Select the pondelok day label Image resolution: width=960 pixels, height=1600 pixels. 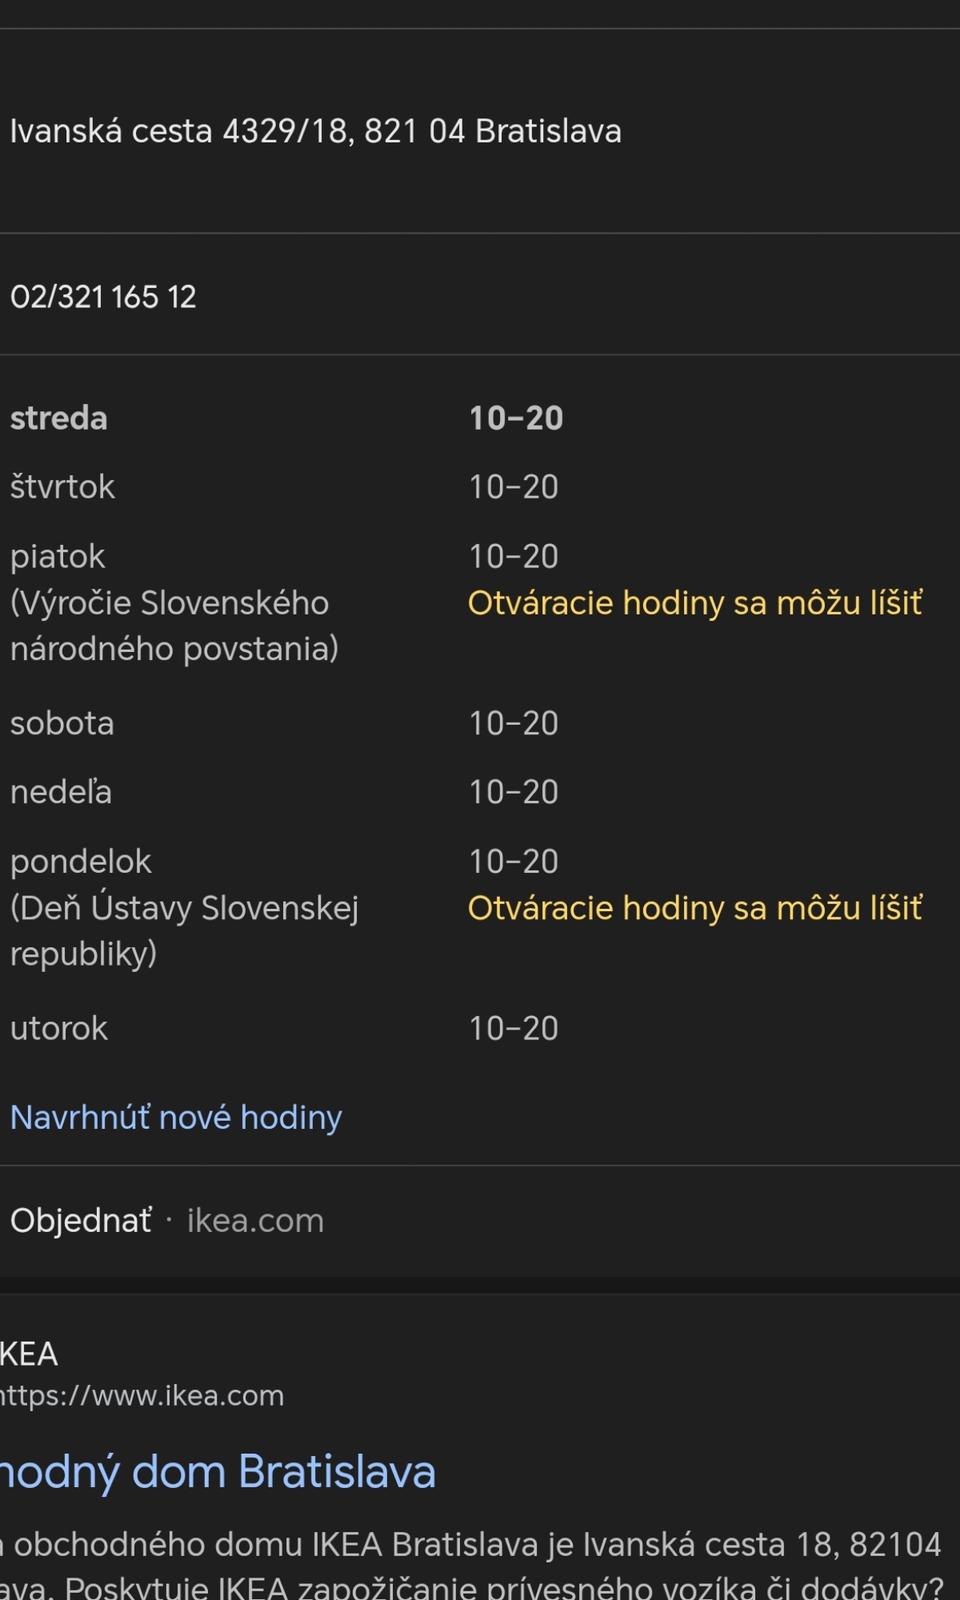(80, 861)
